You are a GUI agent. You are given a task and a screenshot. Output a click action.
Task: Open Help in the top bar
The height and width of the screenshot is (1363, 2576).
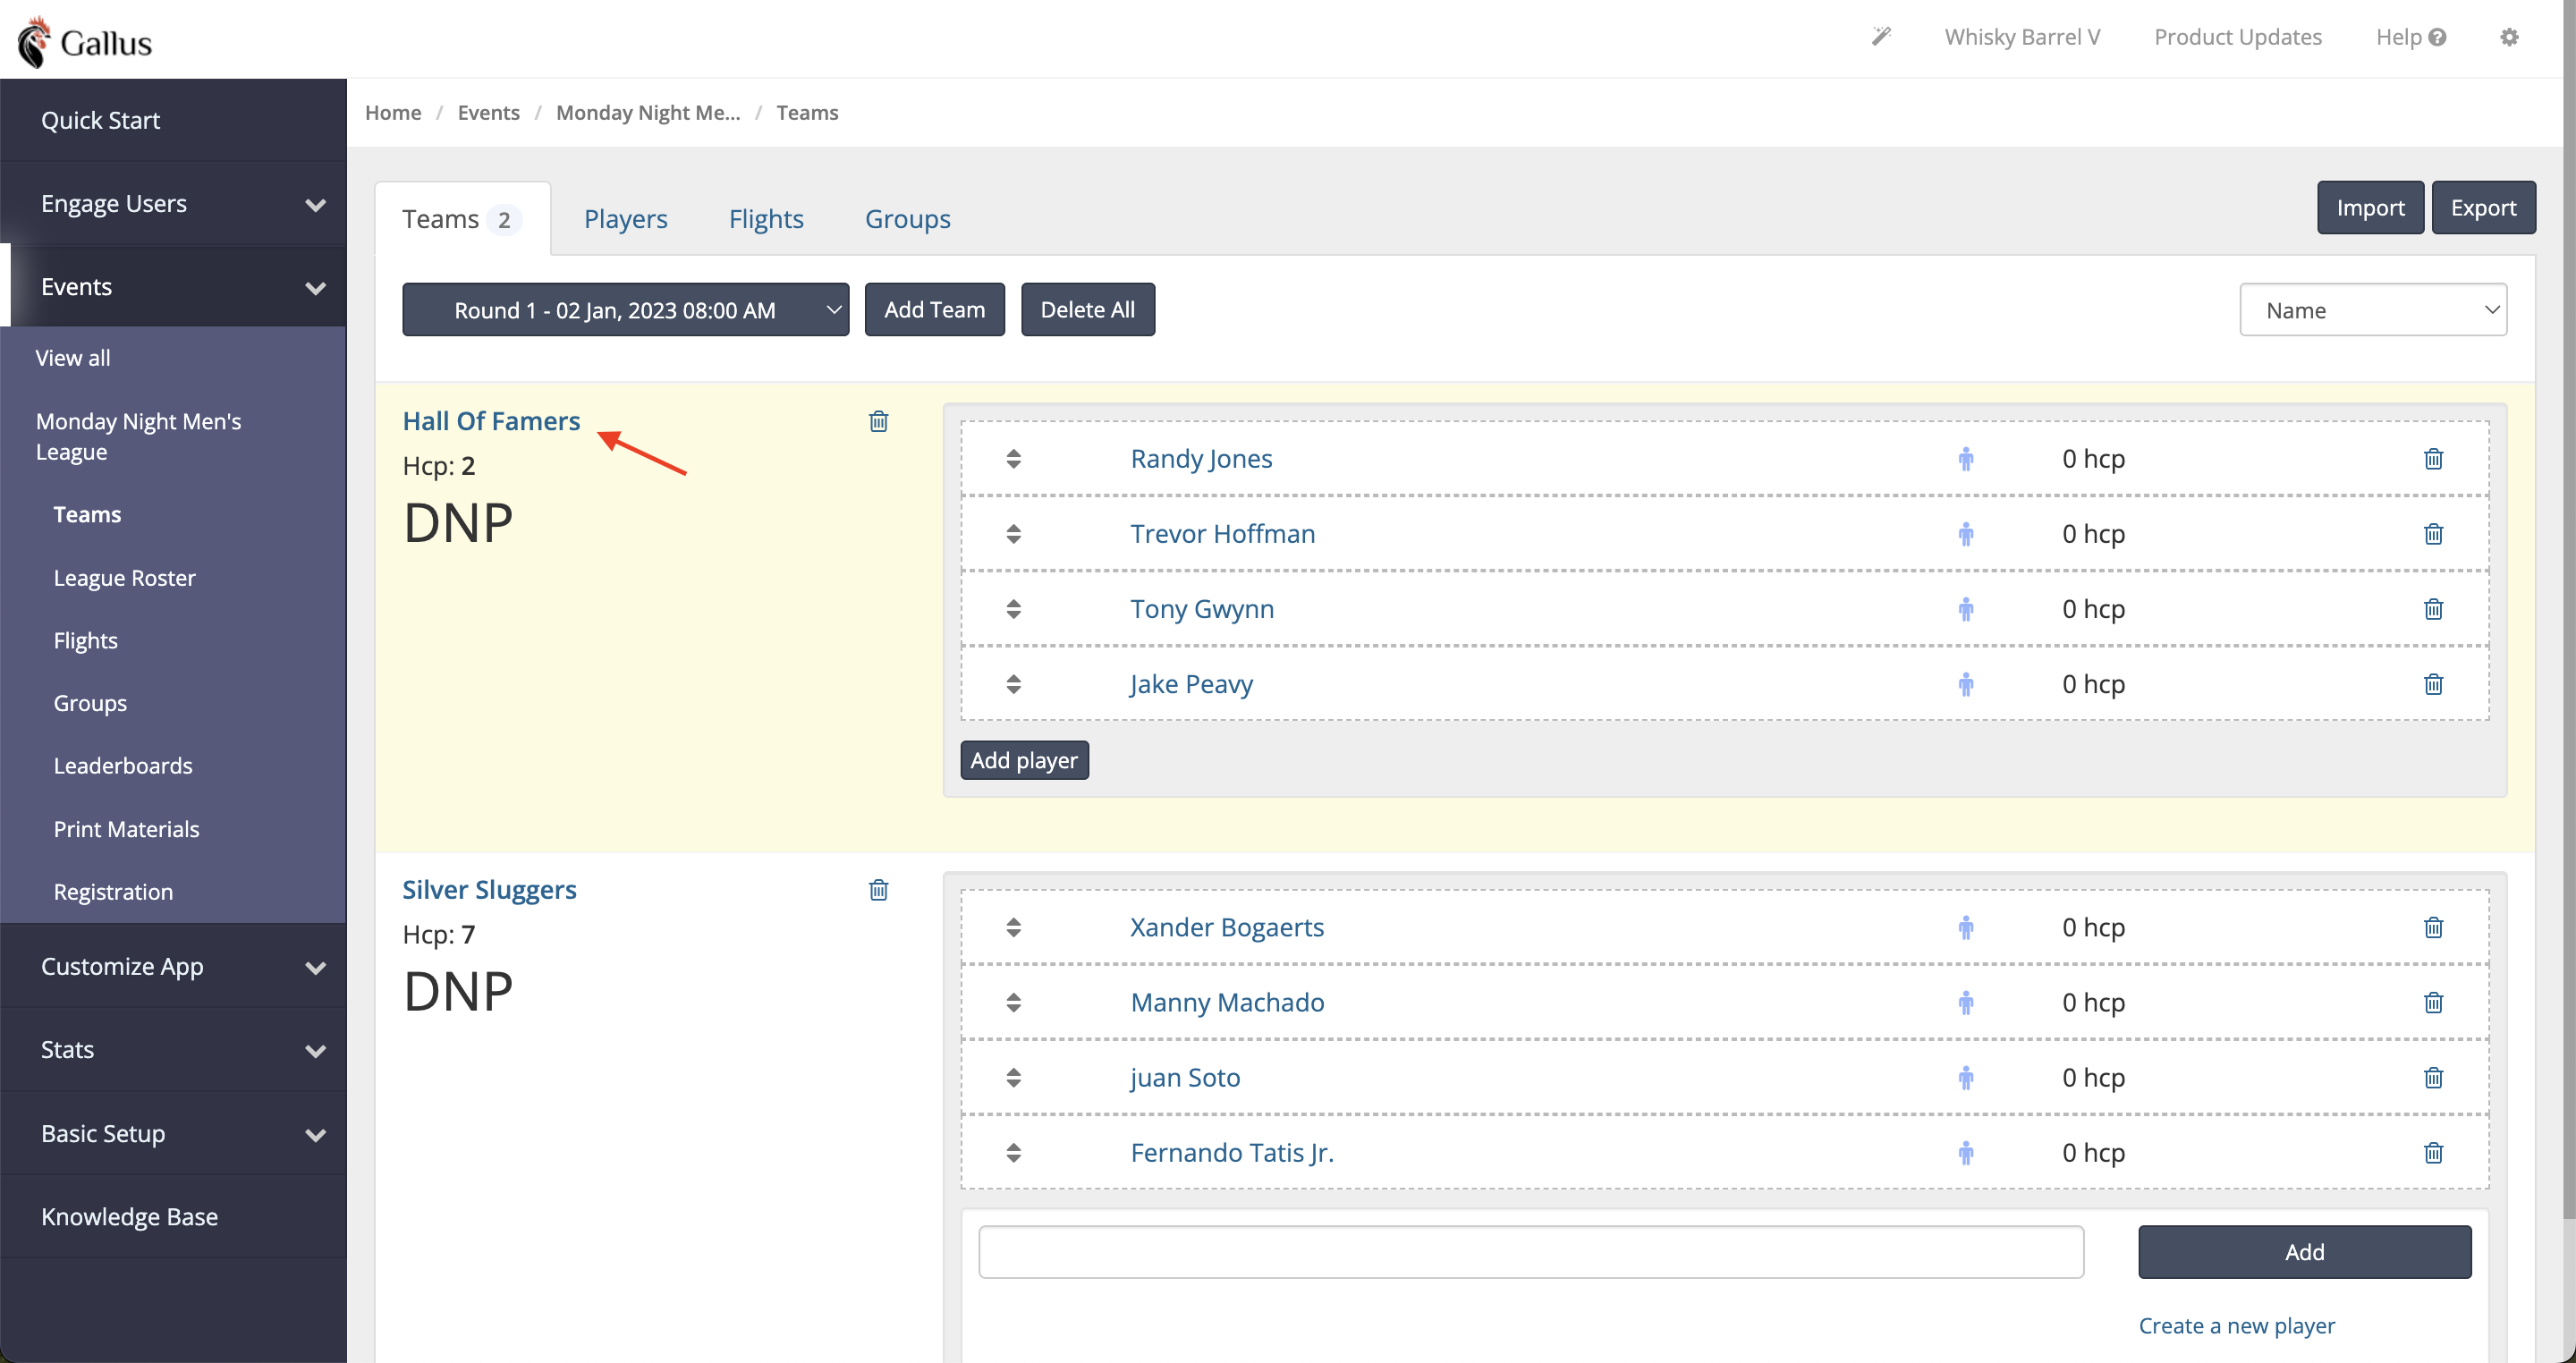pyautogui.click(x=2410, y=37)
